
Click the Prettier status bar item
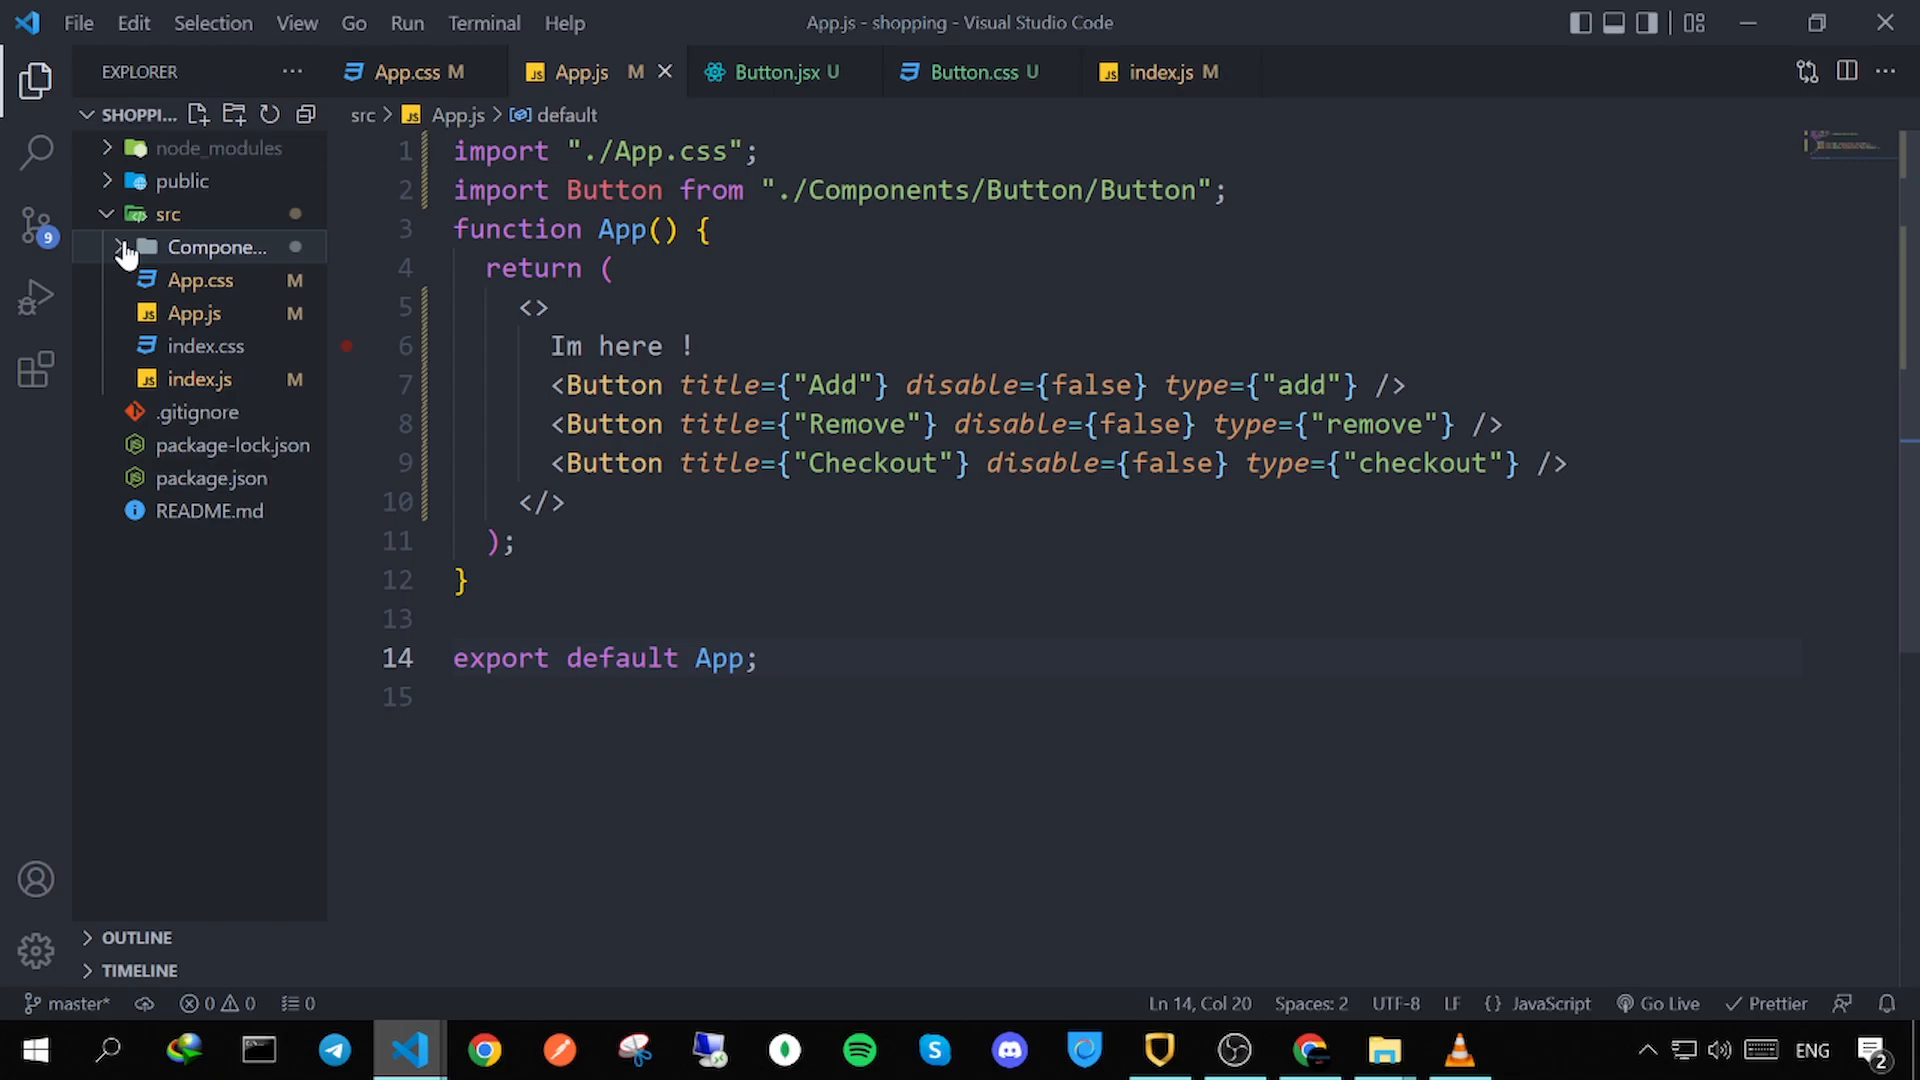(1766, 1003)
